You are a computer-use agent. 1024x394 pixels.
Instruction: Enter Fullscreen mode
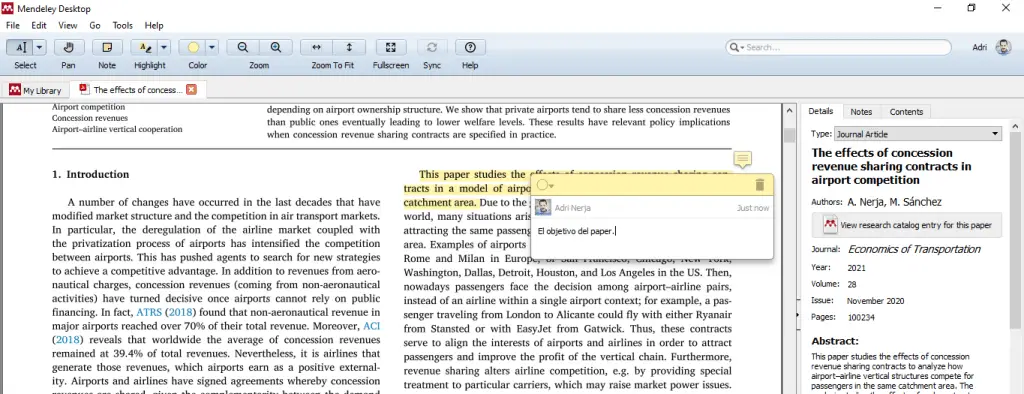point(391,48)
